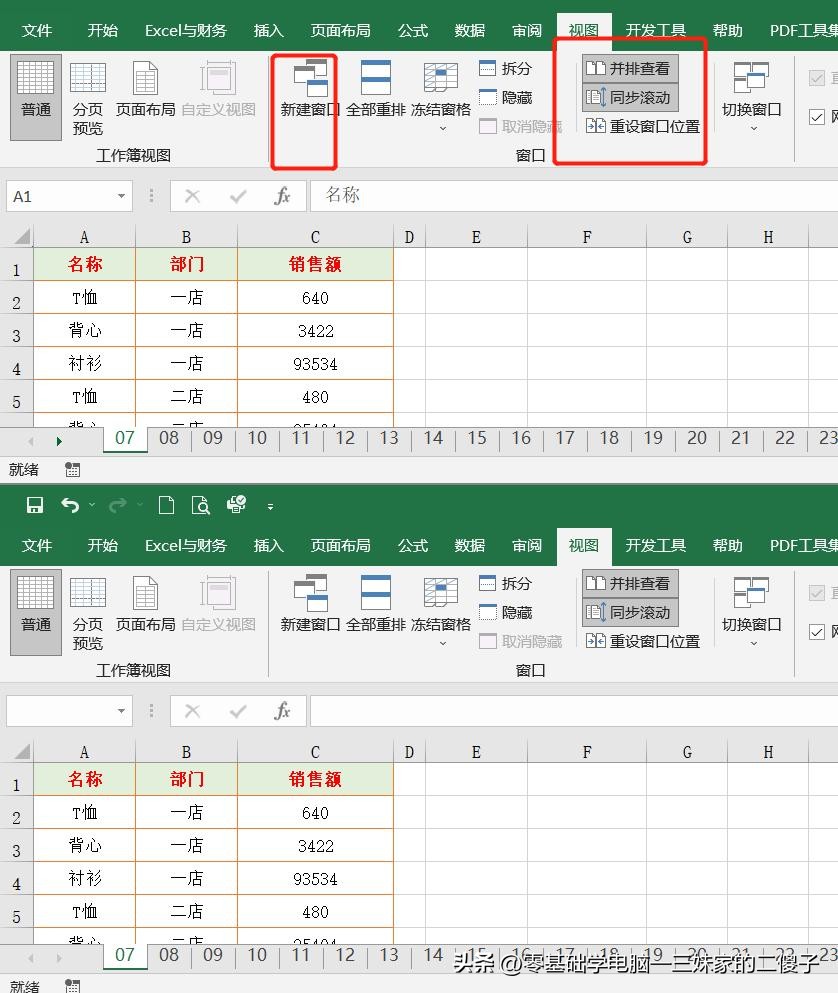838x993 pixels.
Task: Open Customize Quick Access Toolbar dropdown
Action: point(270,507)
